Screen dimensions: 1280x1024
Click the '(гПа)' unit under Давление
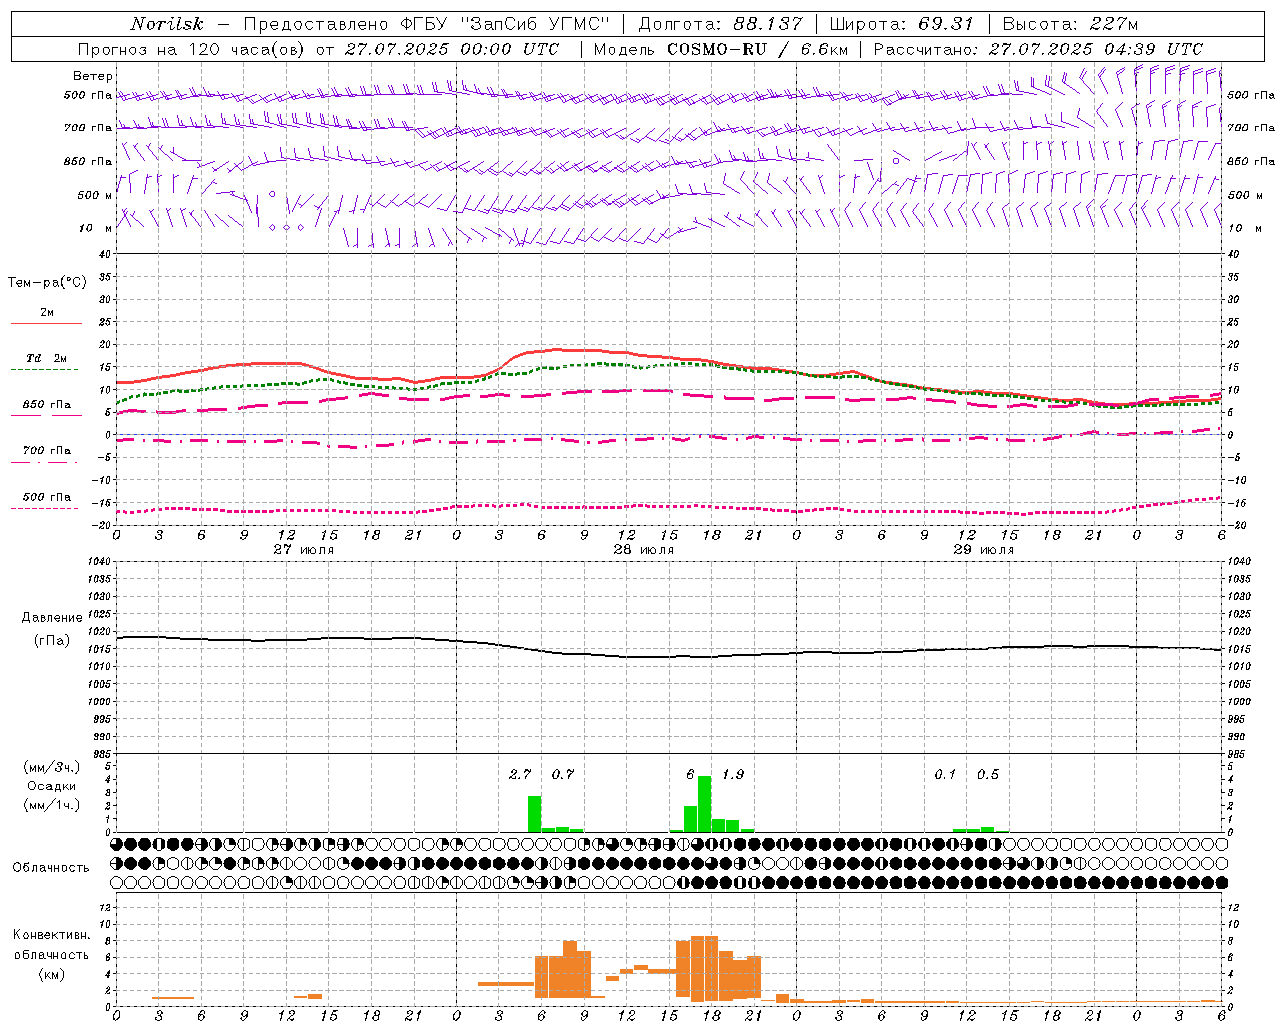tap(52, 641)
